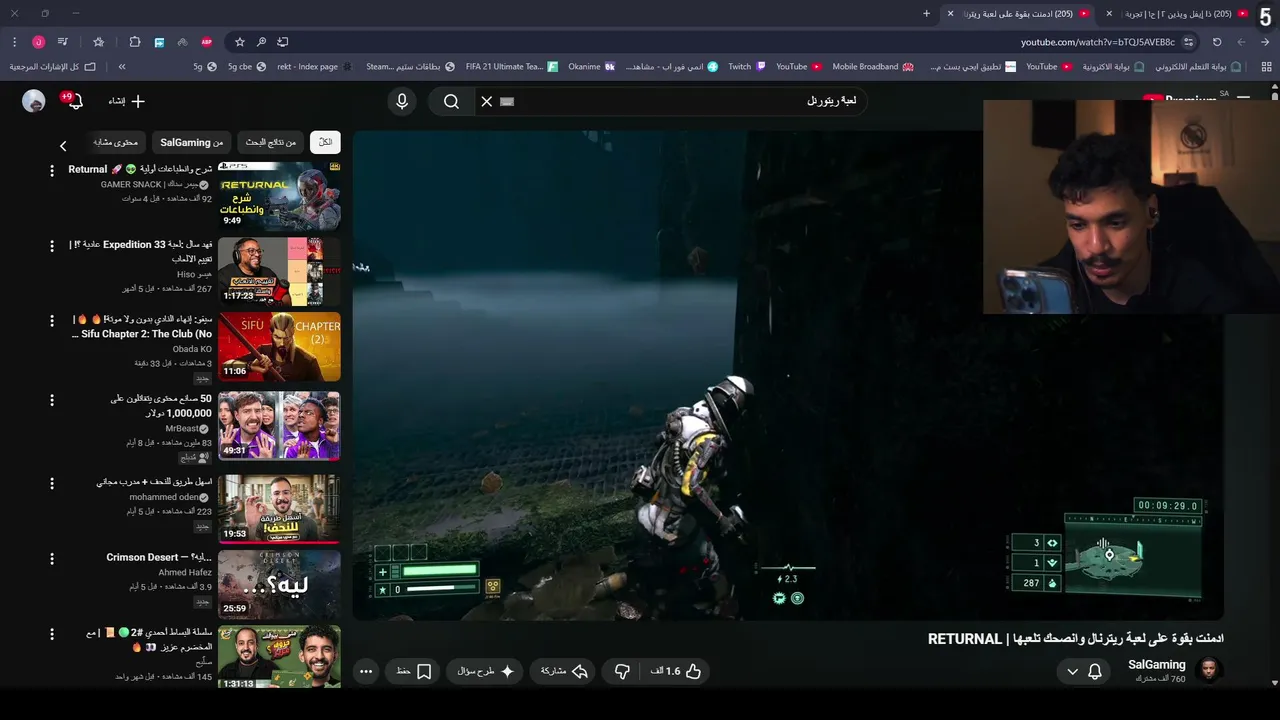1280x720 pixels.
Task: Like the video with thumbs up
Action: click(x=678, y=672)
